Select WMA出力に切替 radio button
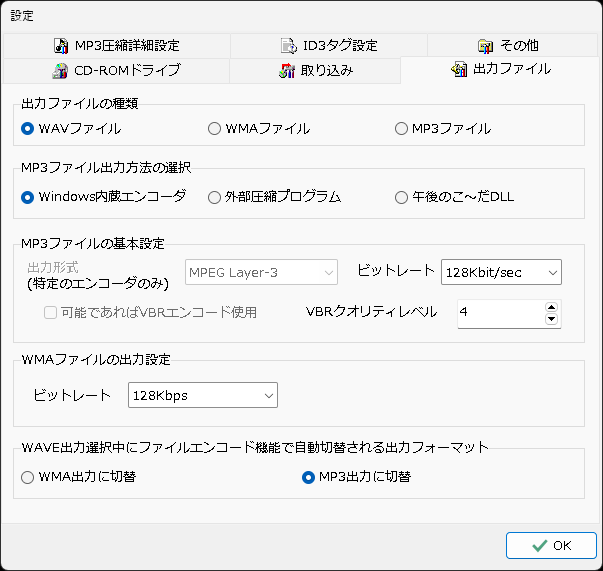Viewport: 603px width, 571px height. pos(78,477)
